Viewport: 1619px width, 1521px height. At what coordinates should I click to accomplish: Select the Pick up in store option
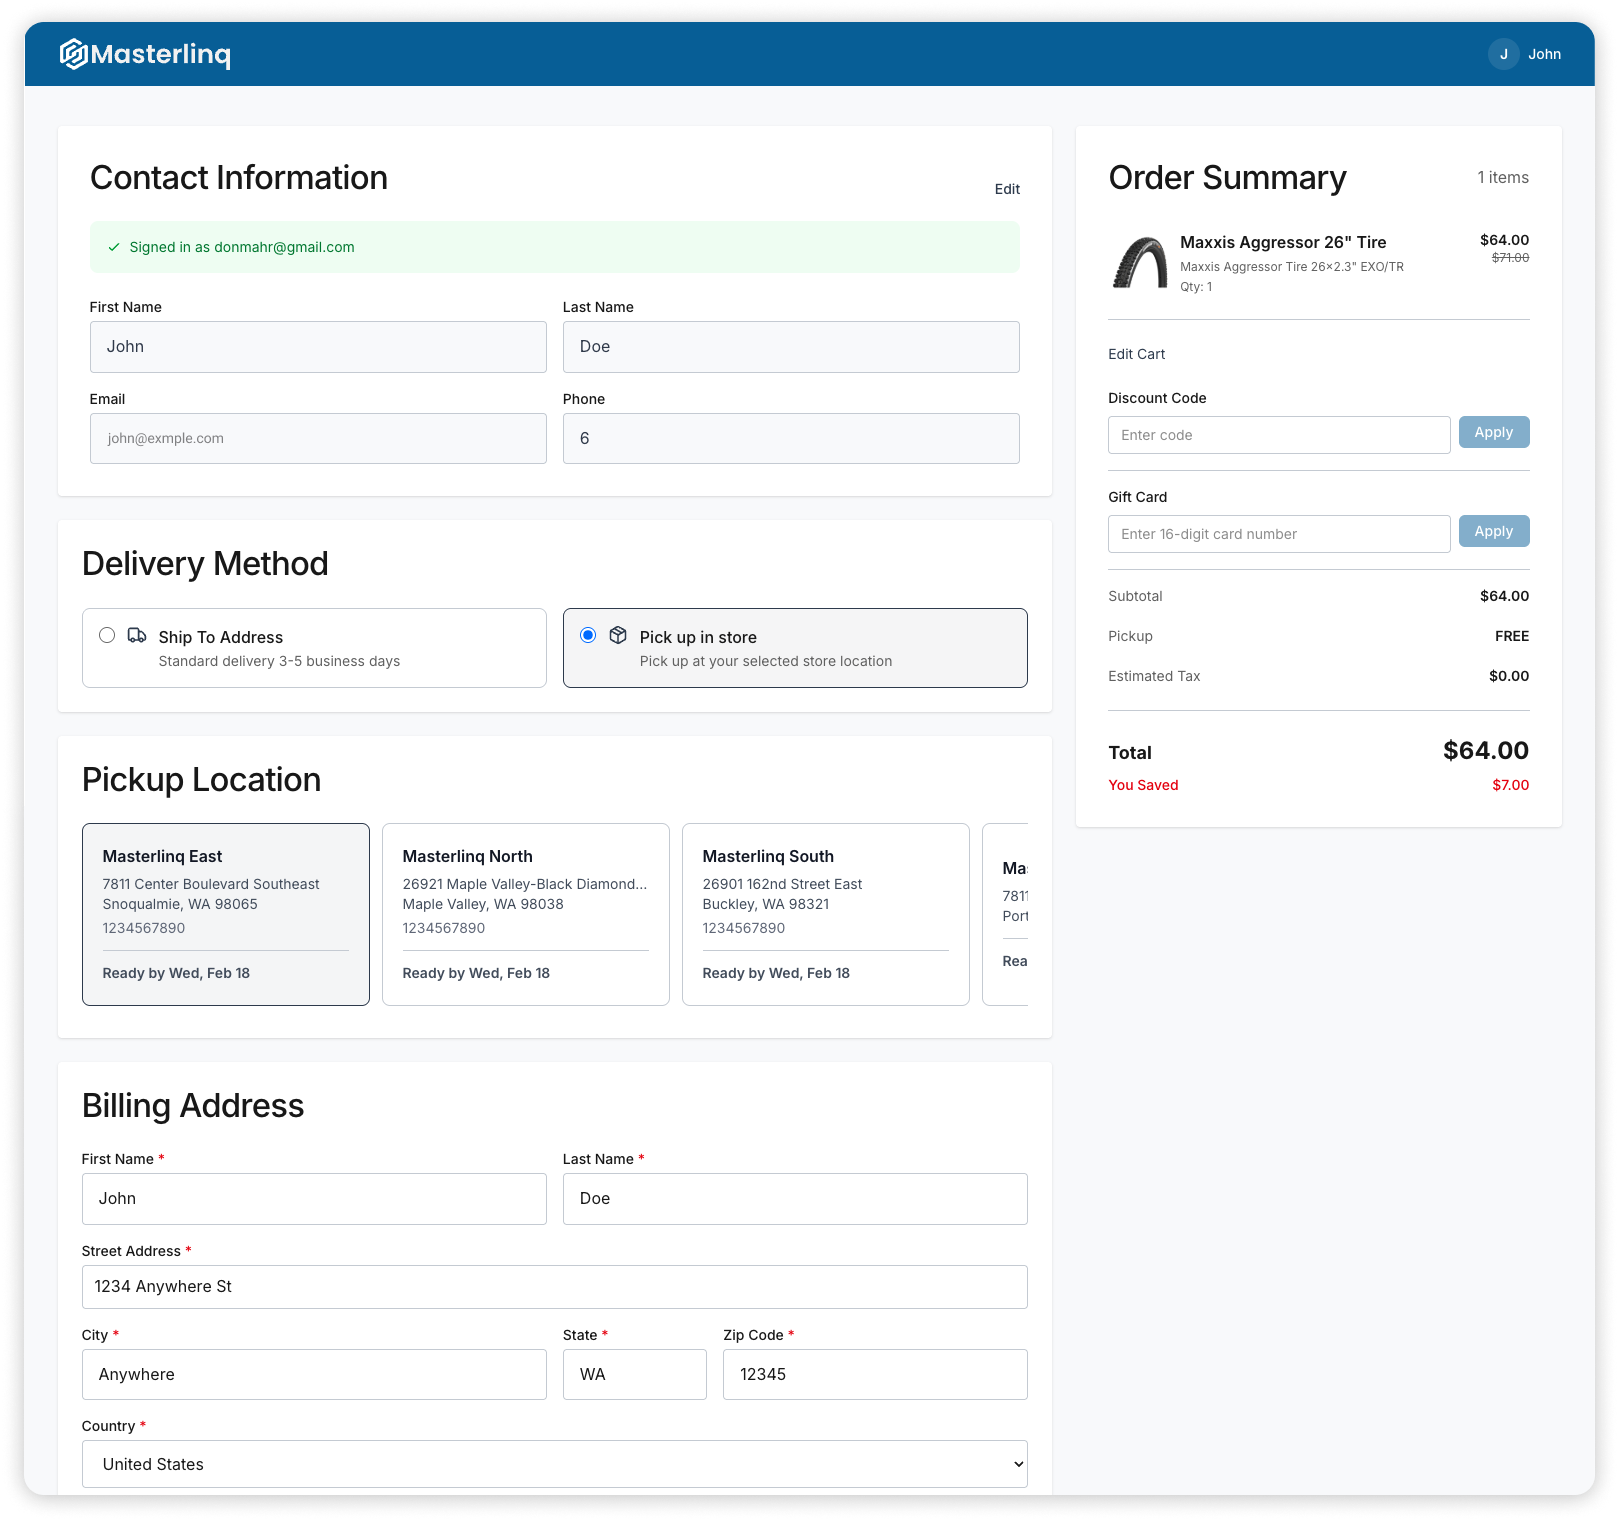point(589,635)
